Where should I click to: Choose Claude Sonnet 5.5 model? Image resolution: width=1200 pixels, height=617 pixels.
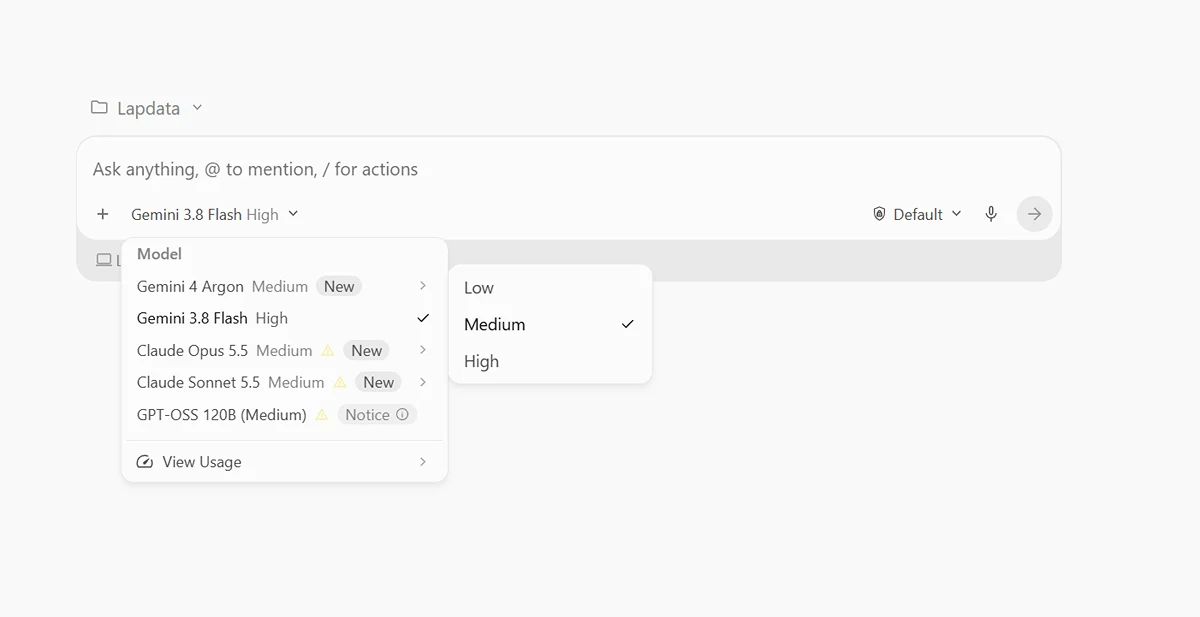coord(284,382)
